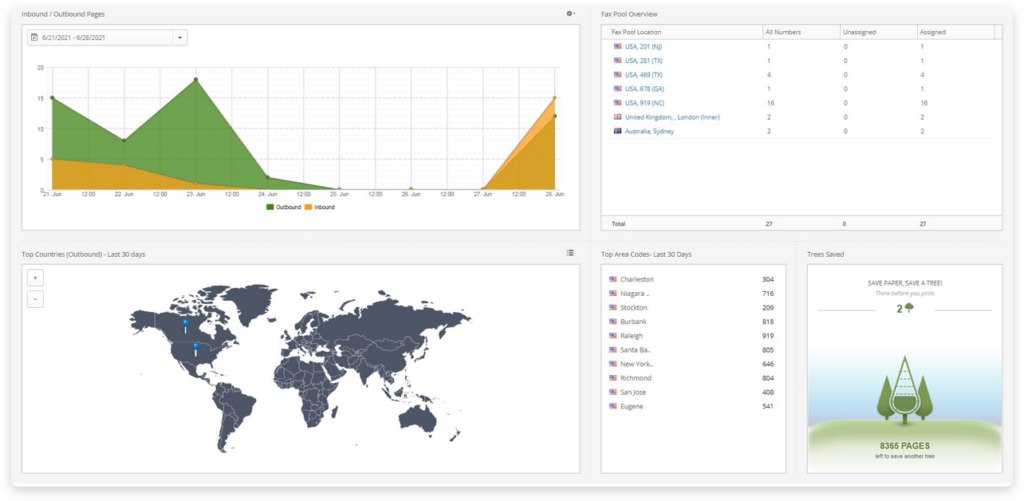Select Santa Ba.. in Top Area Codes
1024x501 pixels.
click(635, 350)
